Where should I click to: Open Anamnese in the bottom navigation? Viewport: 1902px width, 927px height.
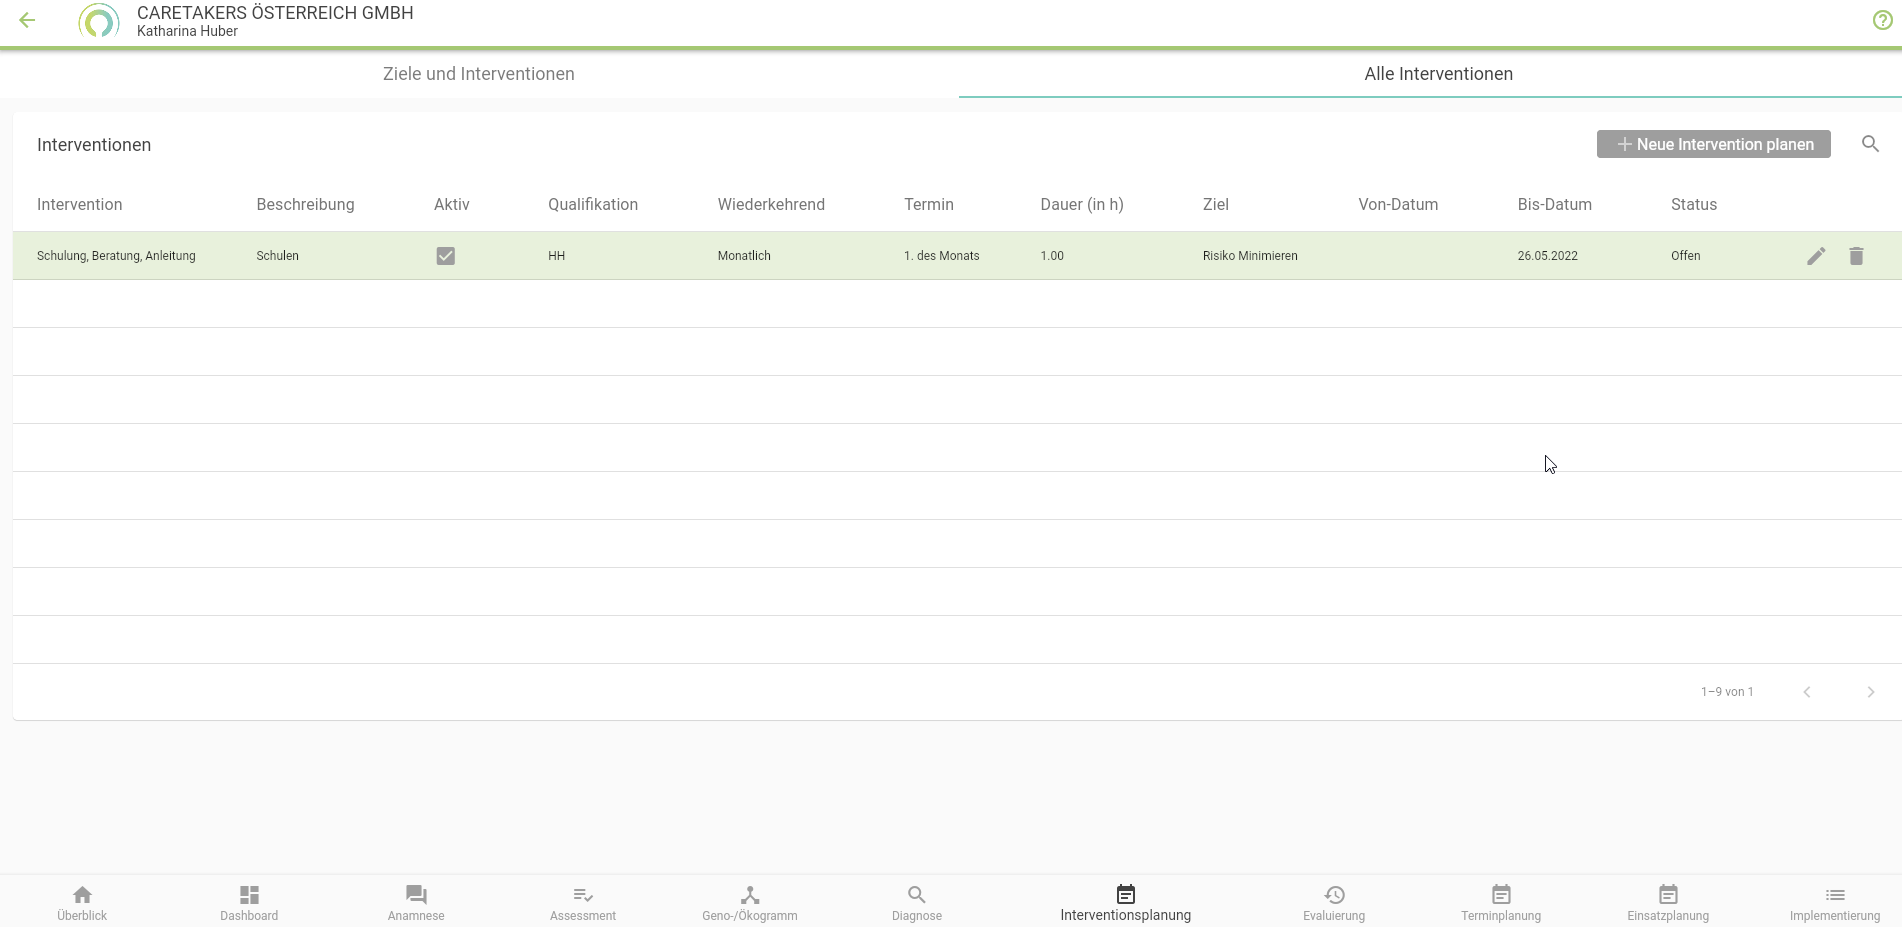(x=416, y=902)
